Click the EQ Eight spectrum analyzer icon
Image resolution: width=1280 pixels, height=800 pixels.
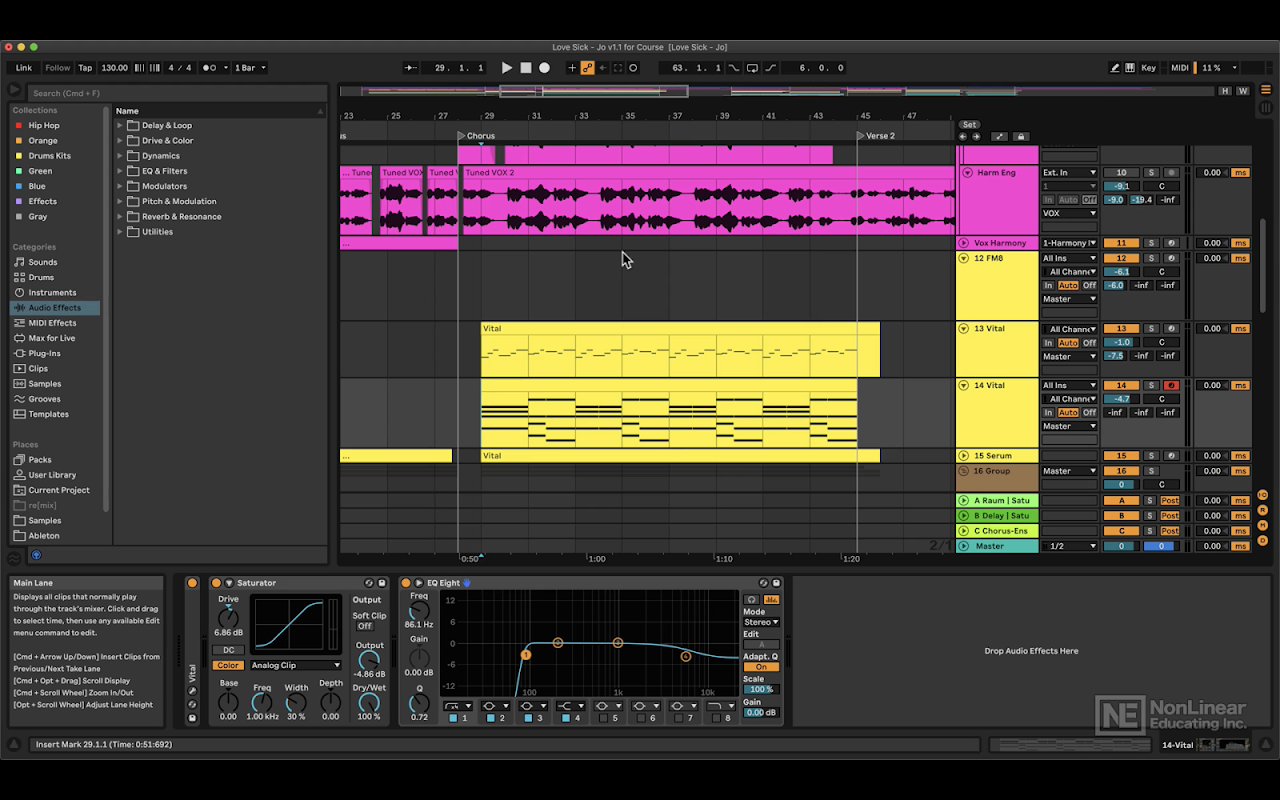click(772, 599)
